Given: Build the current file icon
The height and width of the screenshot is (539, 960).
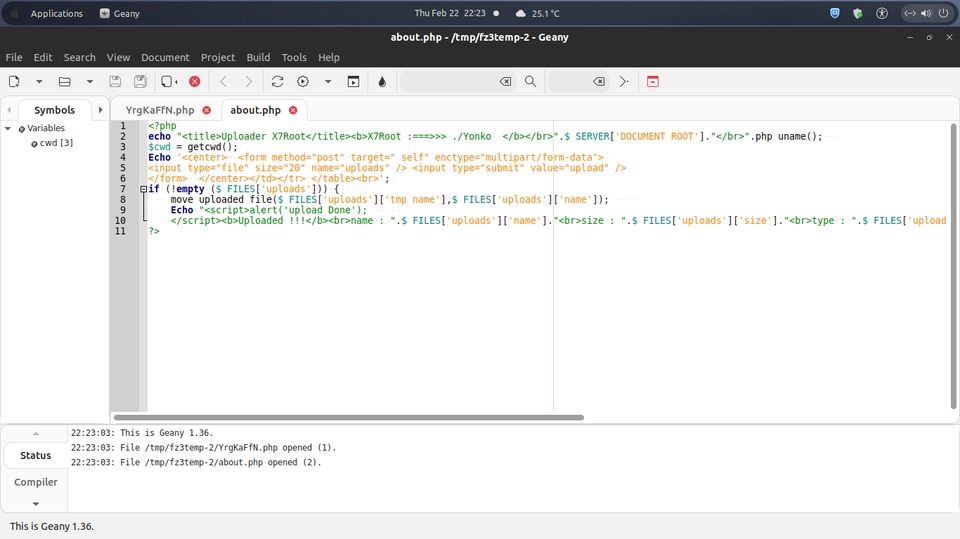Looking at the screenshot, I should point(303,81).
